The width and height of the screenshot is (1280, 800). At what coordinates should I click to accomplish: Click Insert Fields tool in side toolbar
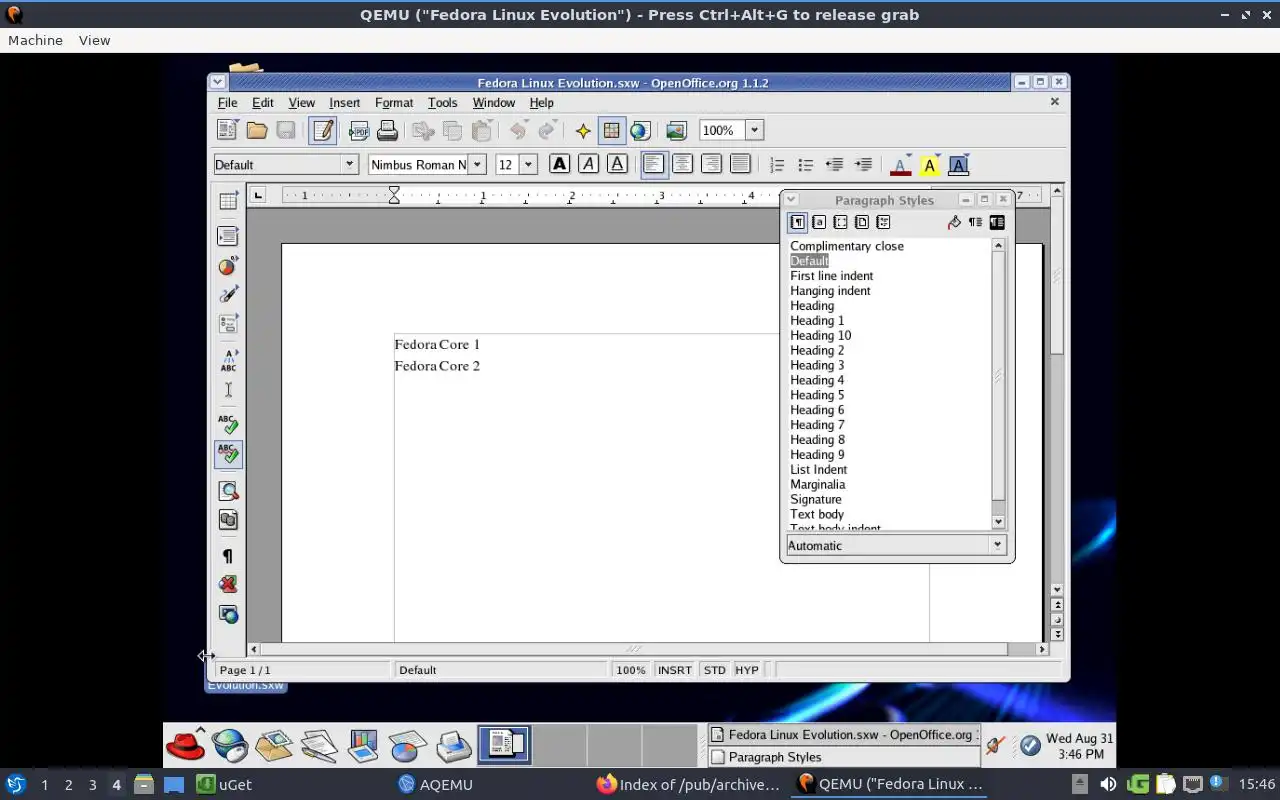click(x=228, y=236)
